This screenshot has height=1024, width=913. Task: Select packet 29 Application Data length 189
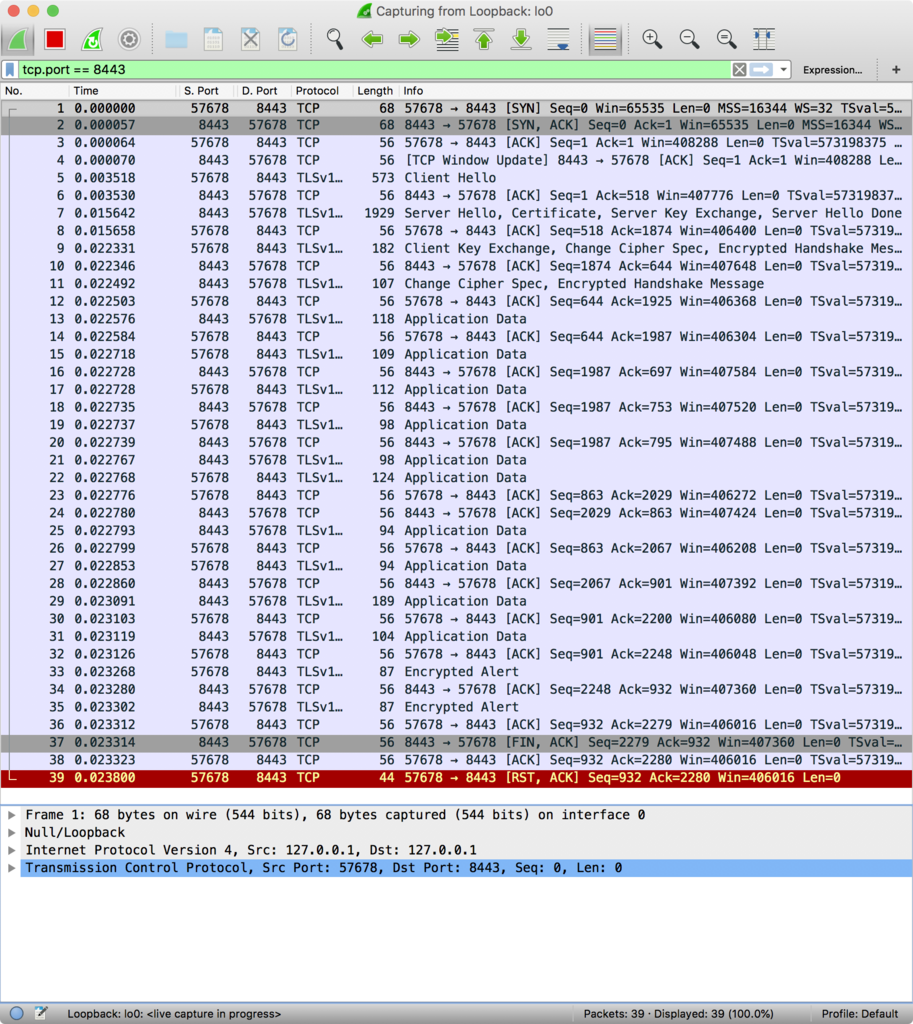(x=456, y=601)
